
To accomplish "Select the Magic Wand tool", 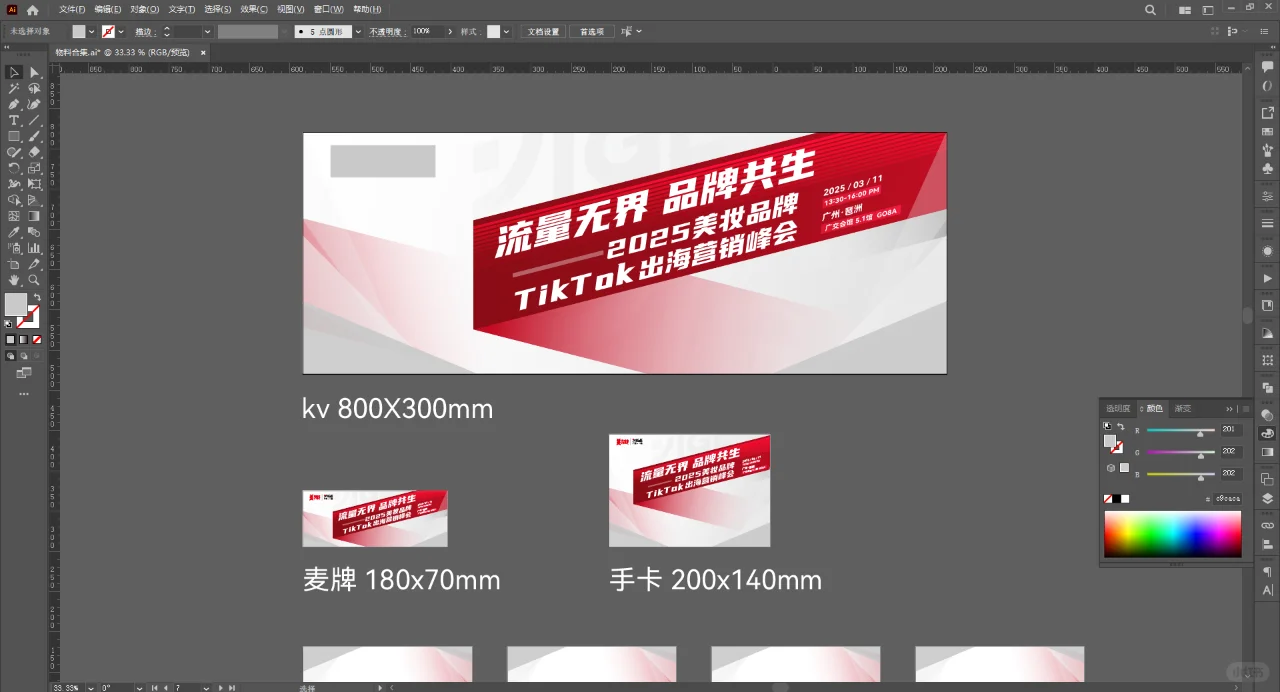I will [14, 88].
